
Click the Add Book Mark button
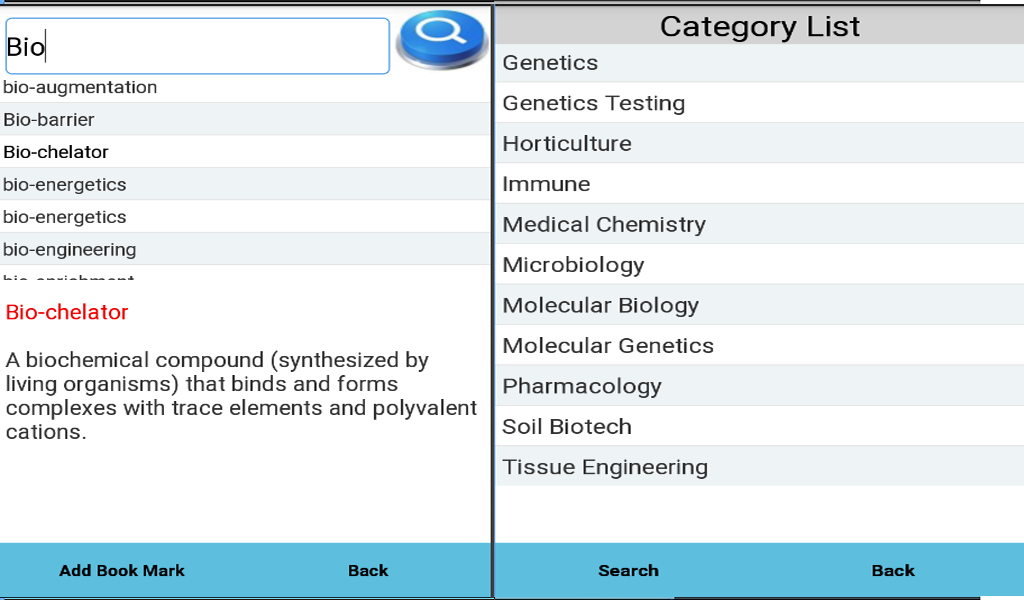122,570
